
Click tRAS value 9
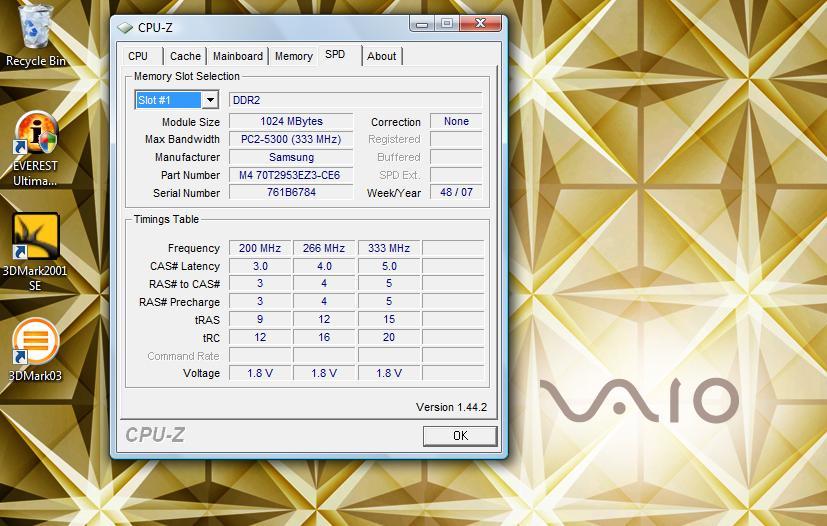[x=260, y=319]
